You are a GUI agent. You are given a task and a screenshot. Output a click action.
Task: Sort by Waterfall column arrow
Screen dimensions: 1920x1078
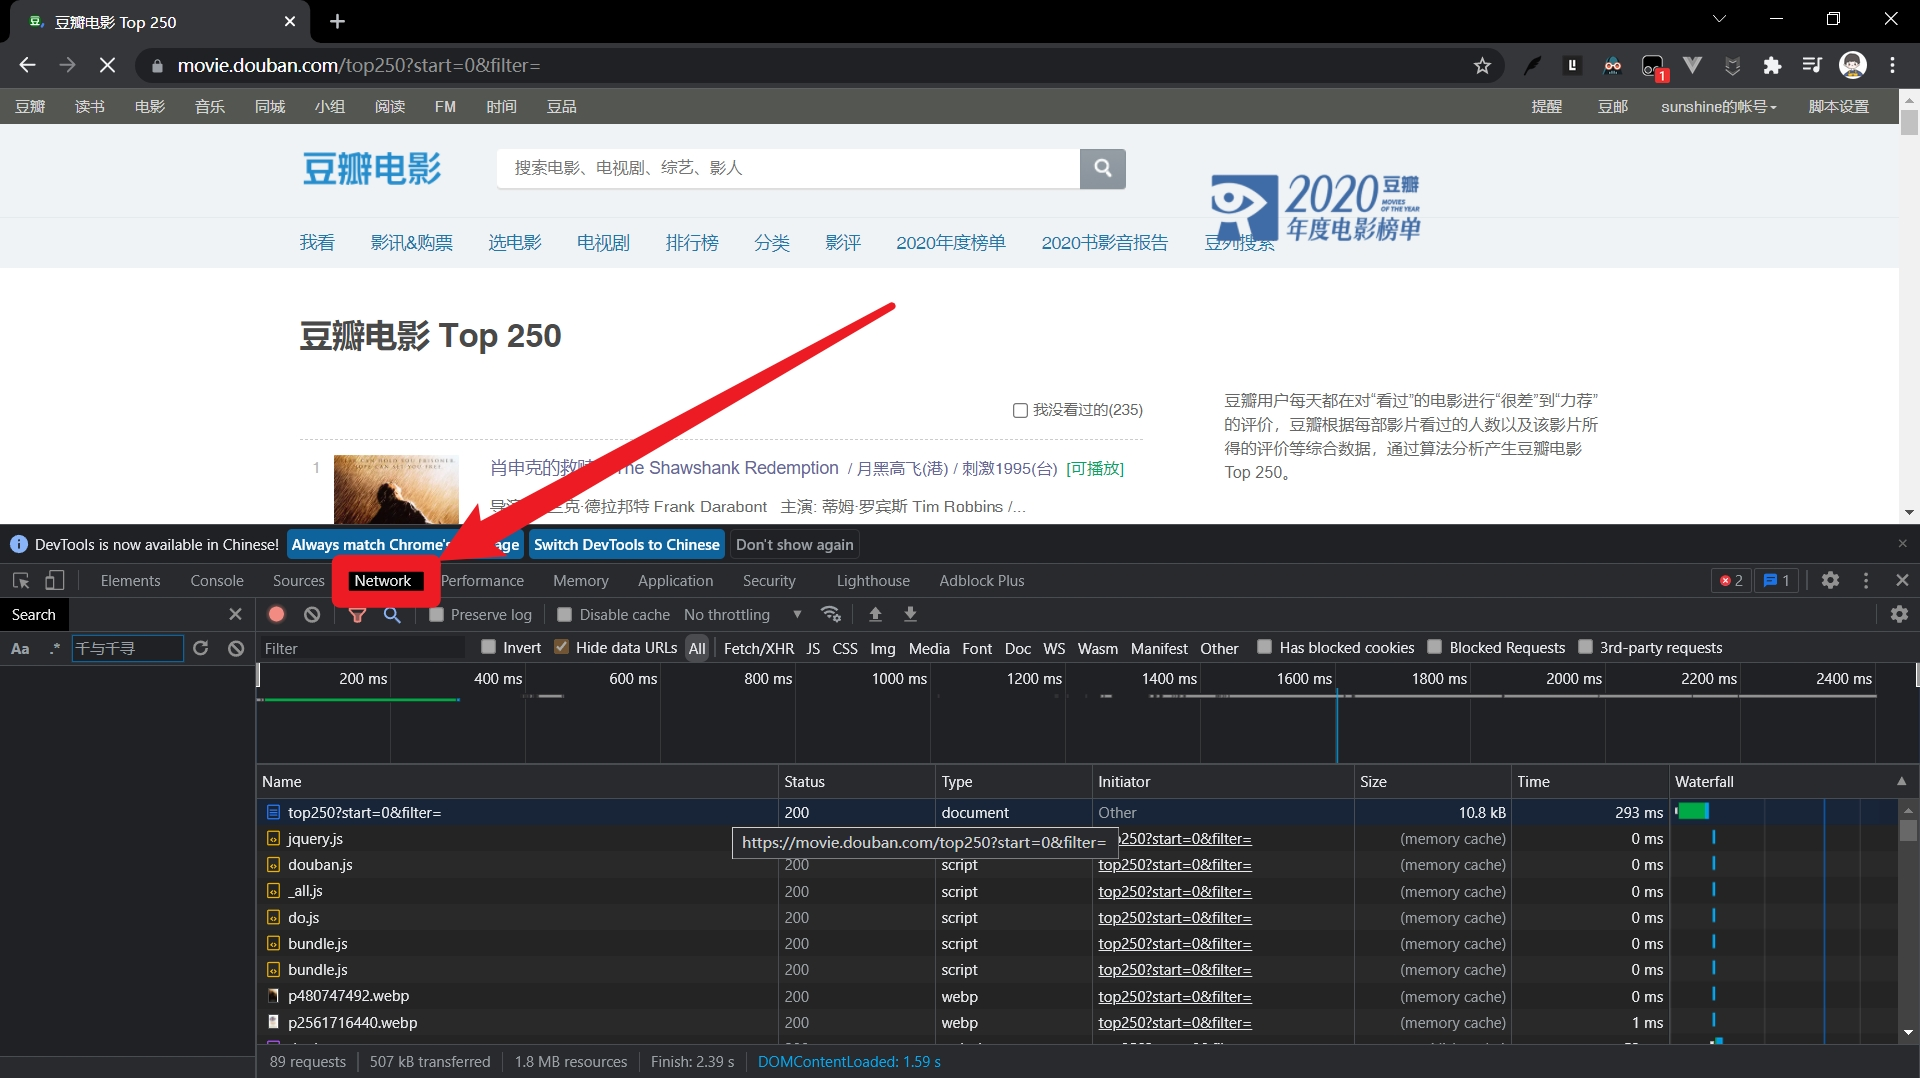tap(1901, 781)
